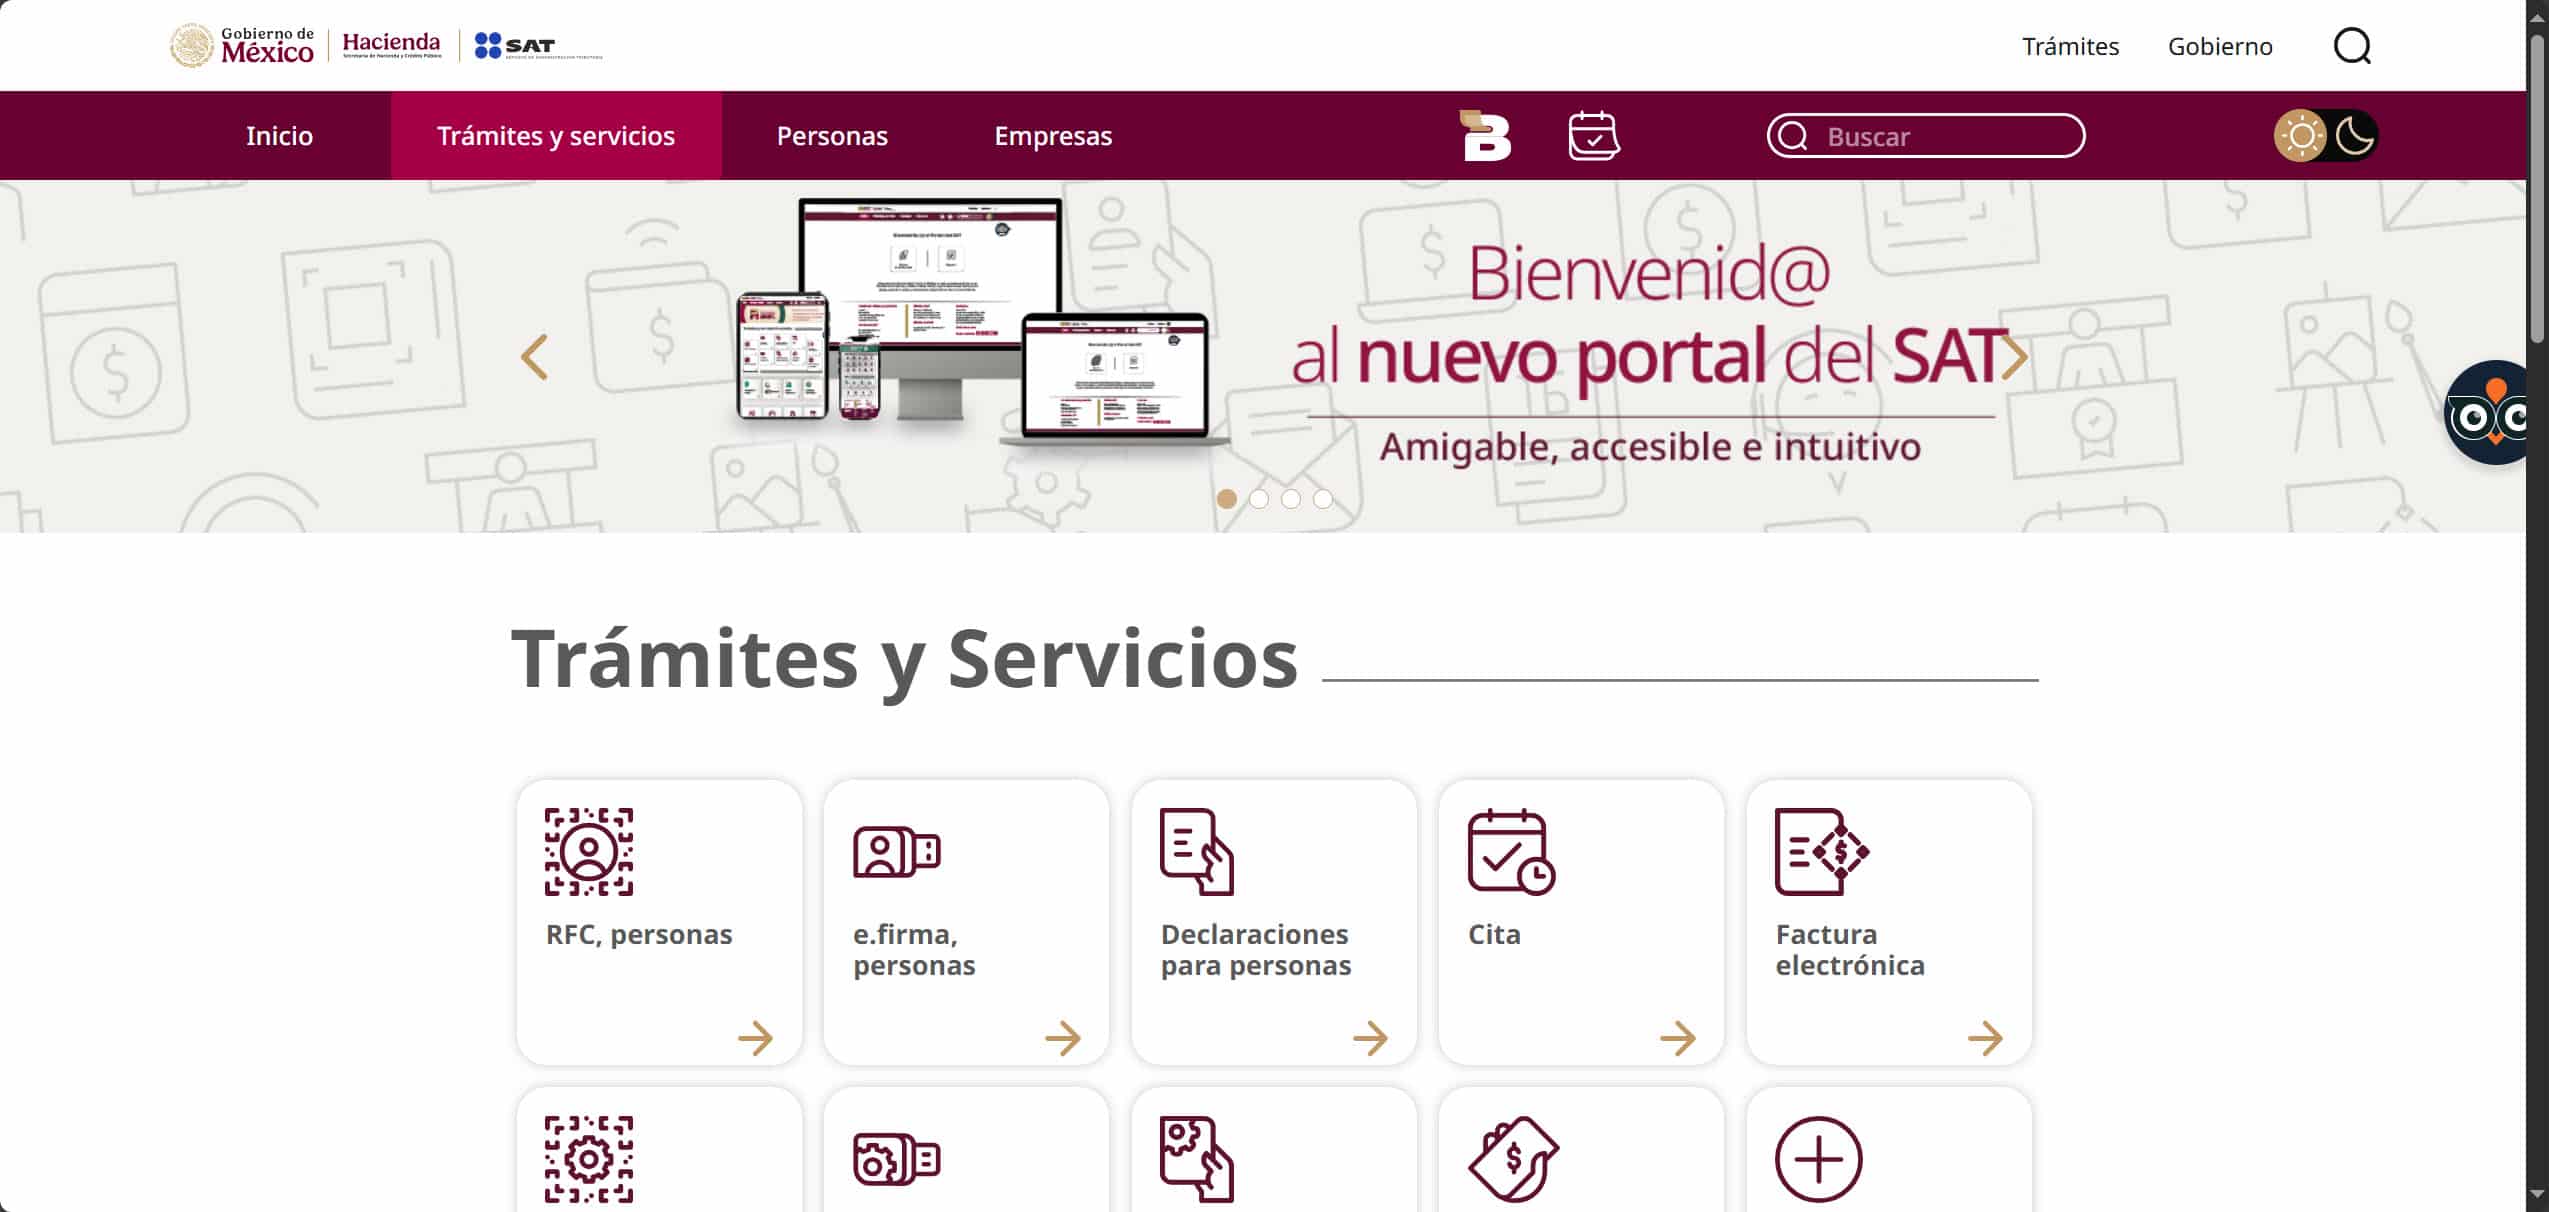This screenshot has height=1212, width=2549.
Task: Click Trámites link in top header
Action: pyautogui.click(x=2070, y=46)
